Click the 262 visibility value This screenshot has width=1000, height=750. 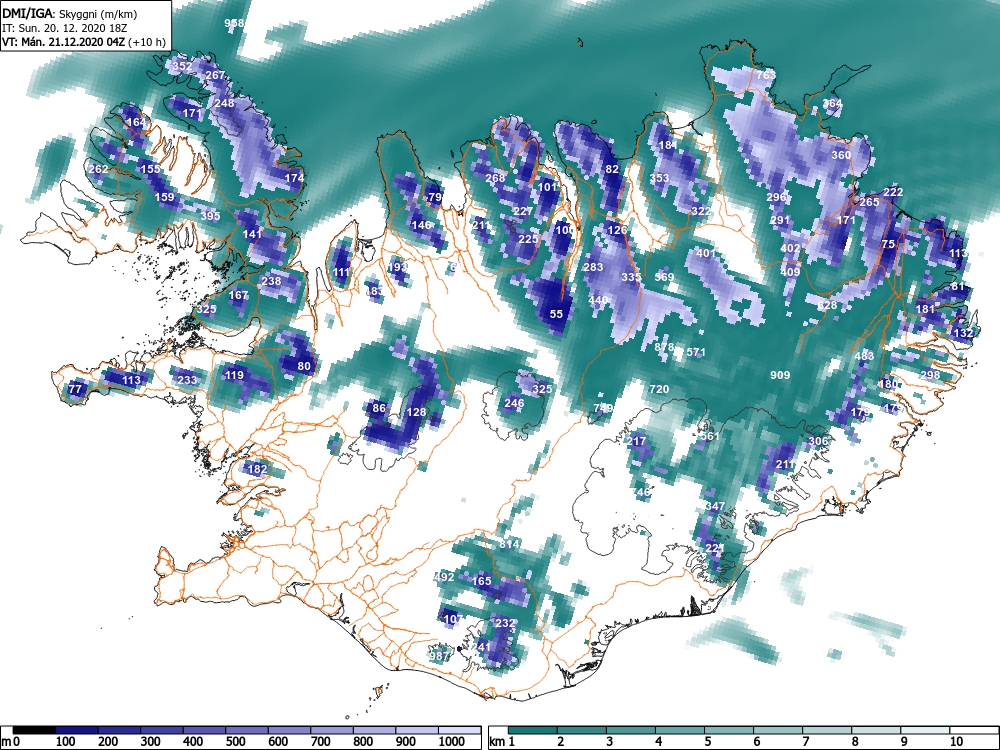coord(98,169)
